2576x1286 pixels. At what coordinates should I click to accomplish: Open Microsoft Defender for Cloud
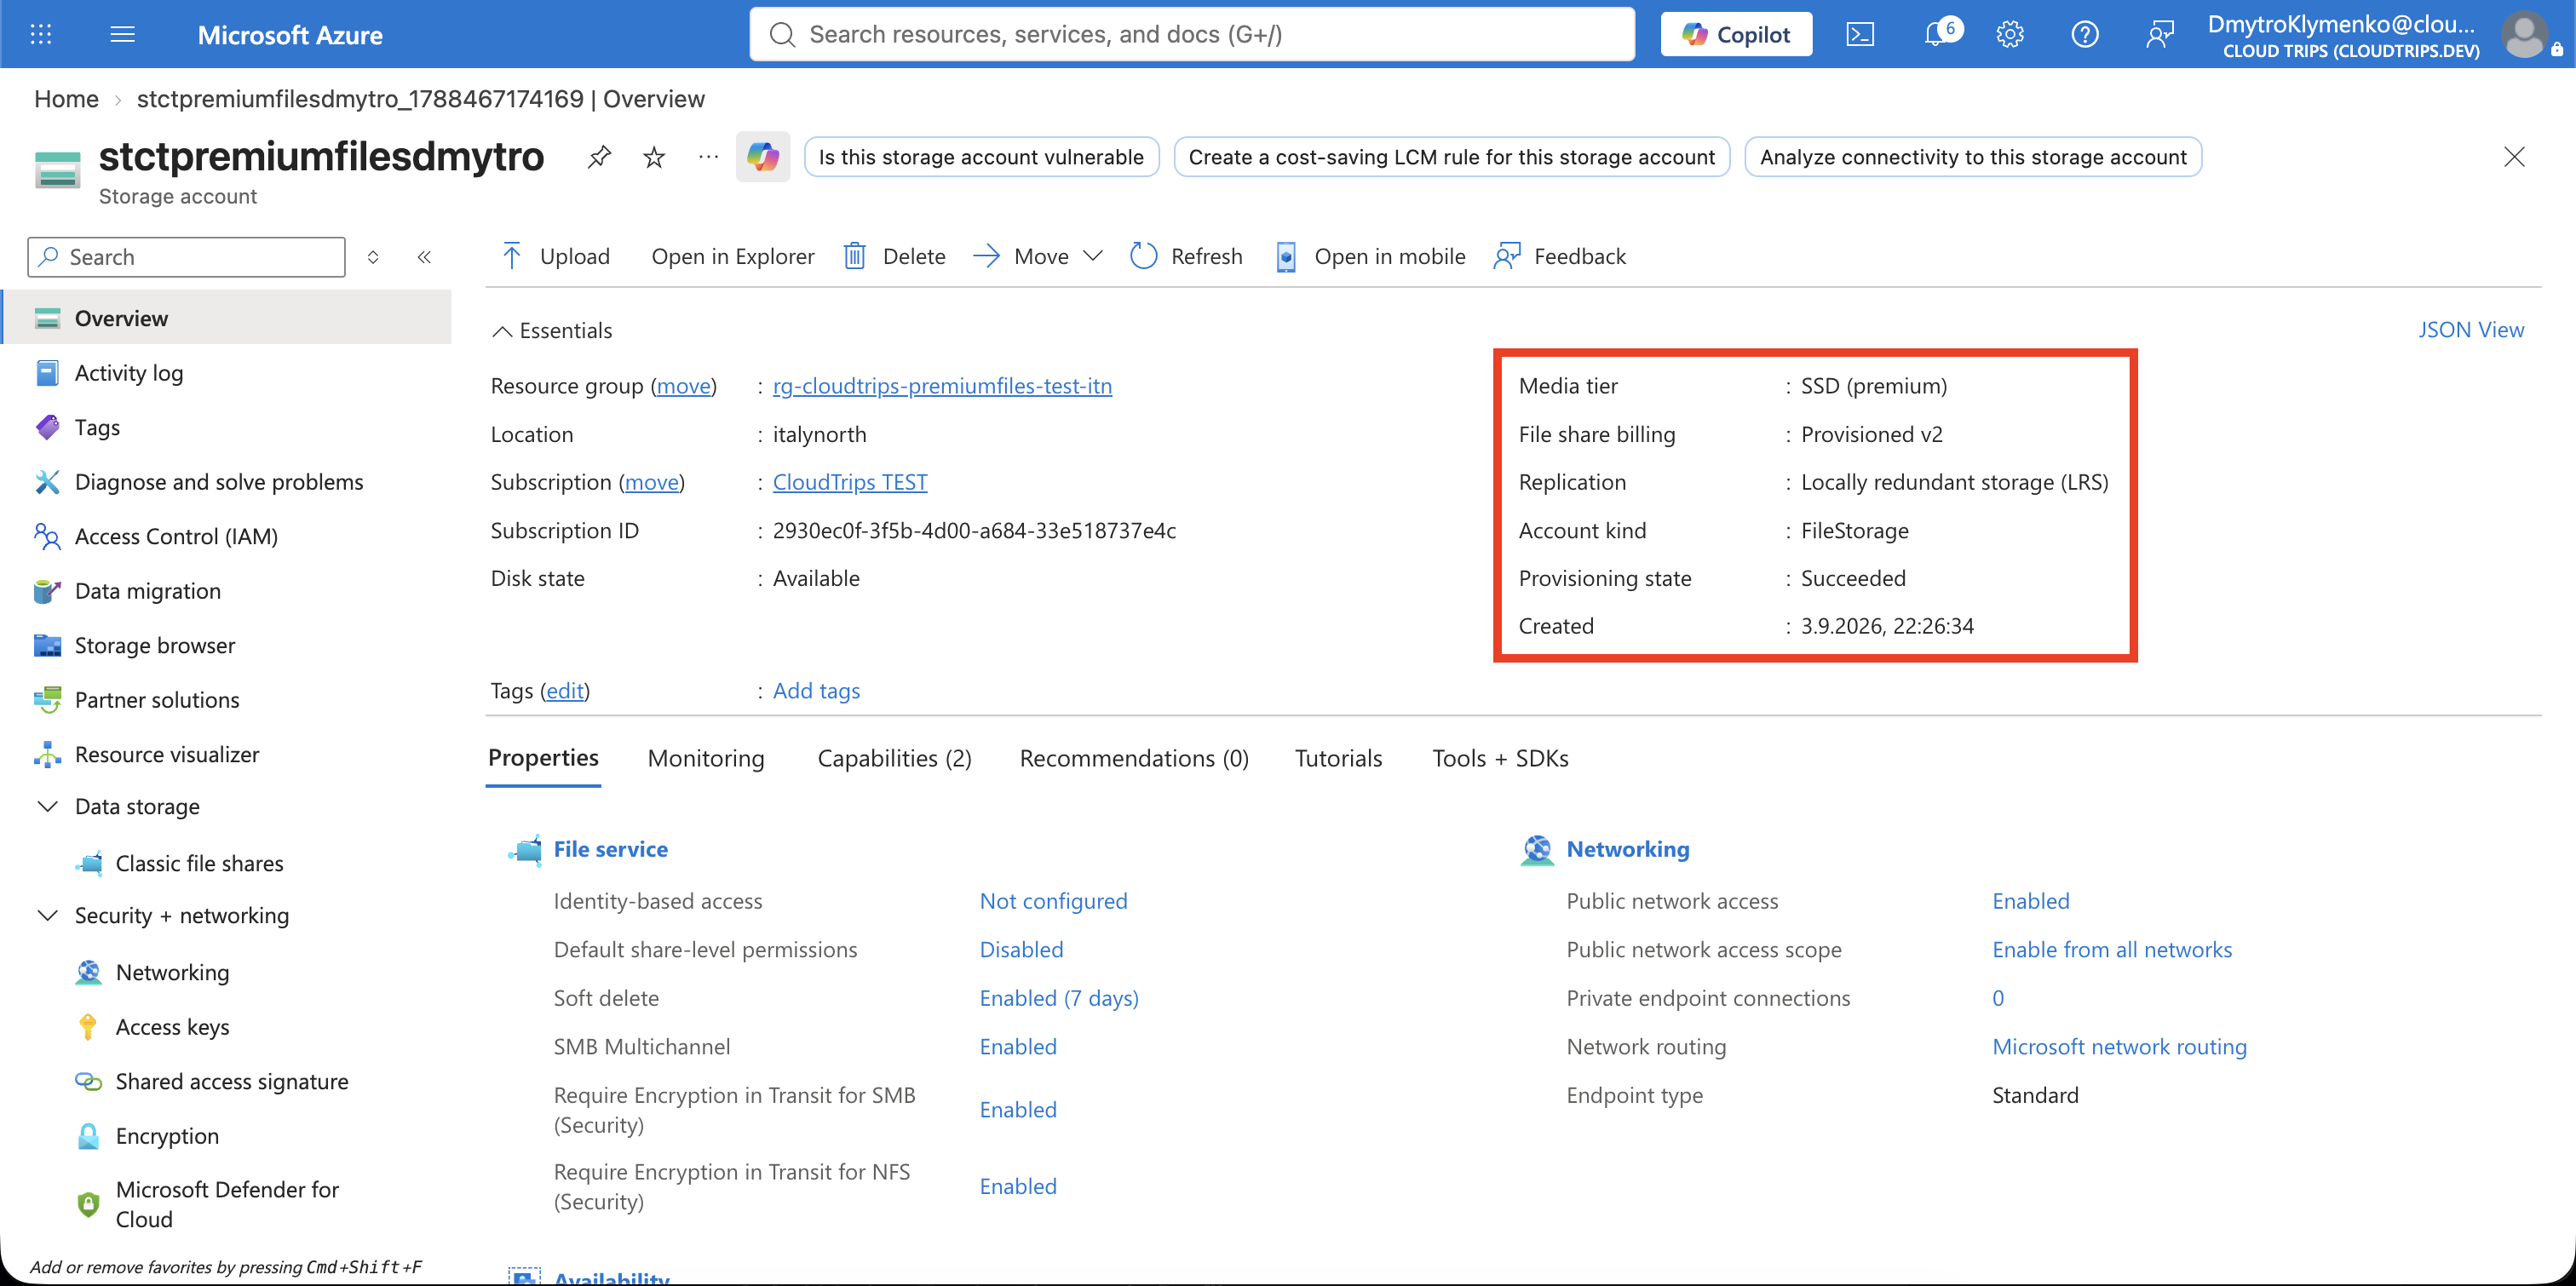(x=228, y=1204)
